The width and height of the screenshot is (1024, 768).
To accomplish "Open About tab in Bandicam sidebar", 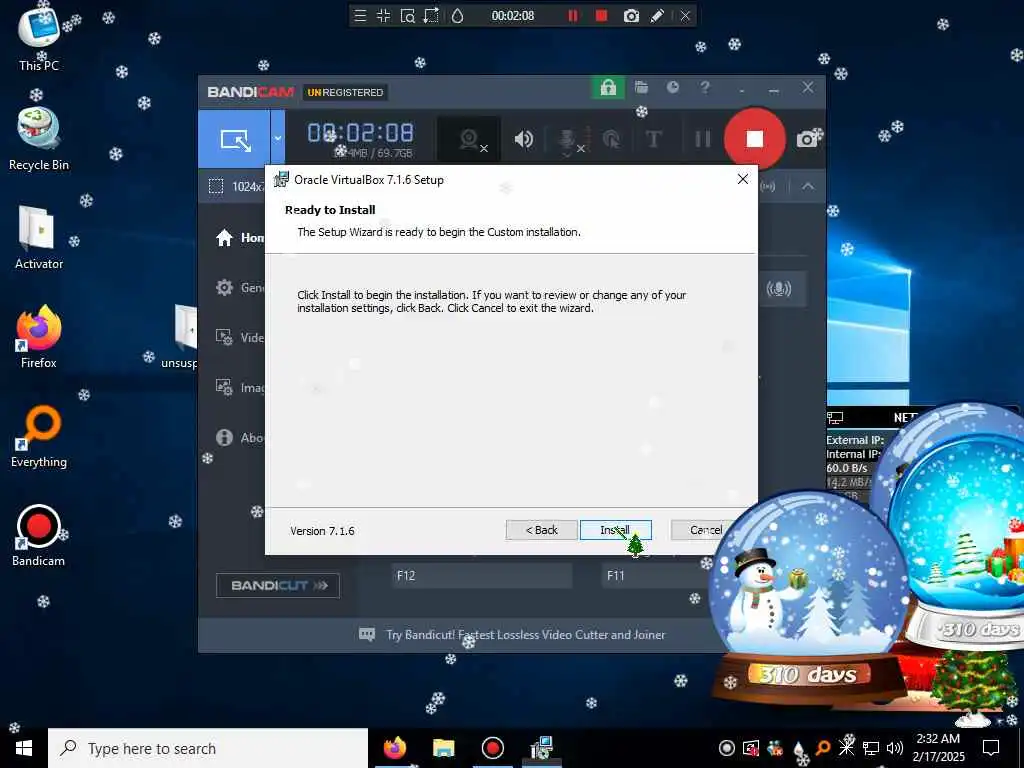I will click(239, 438).
